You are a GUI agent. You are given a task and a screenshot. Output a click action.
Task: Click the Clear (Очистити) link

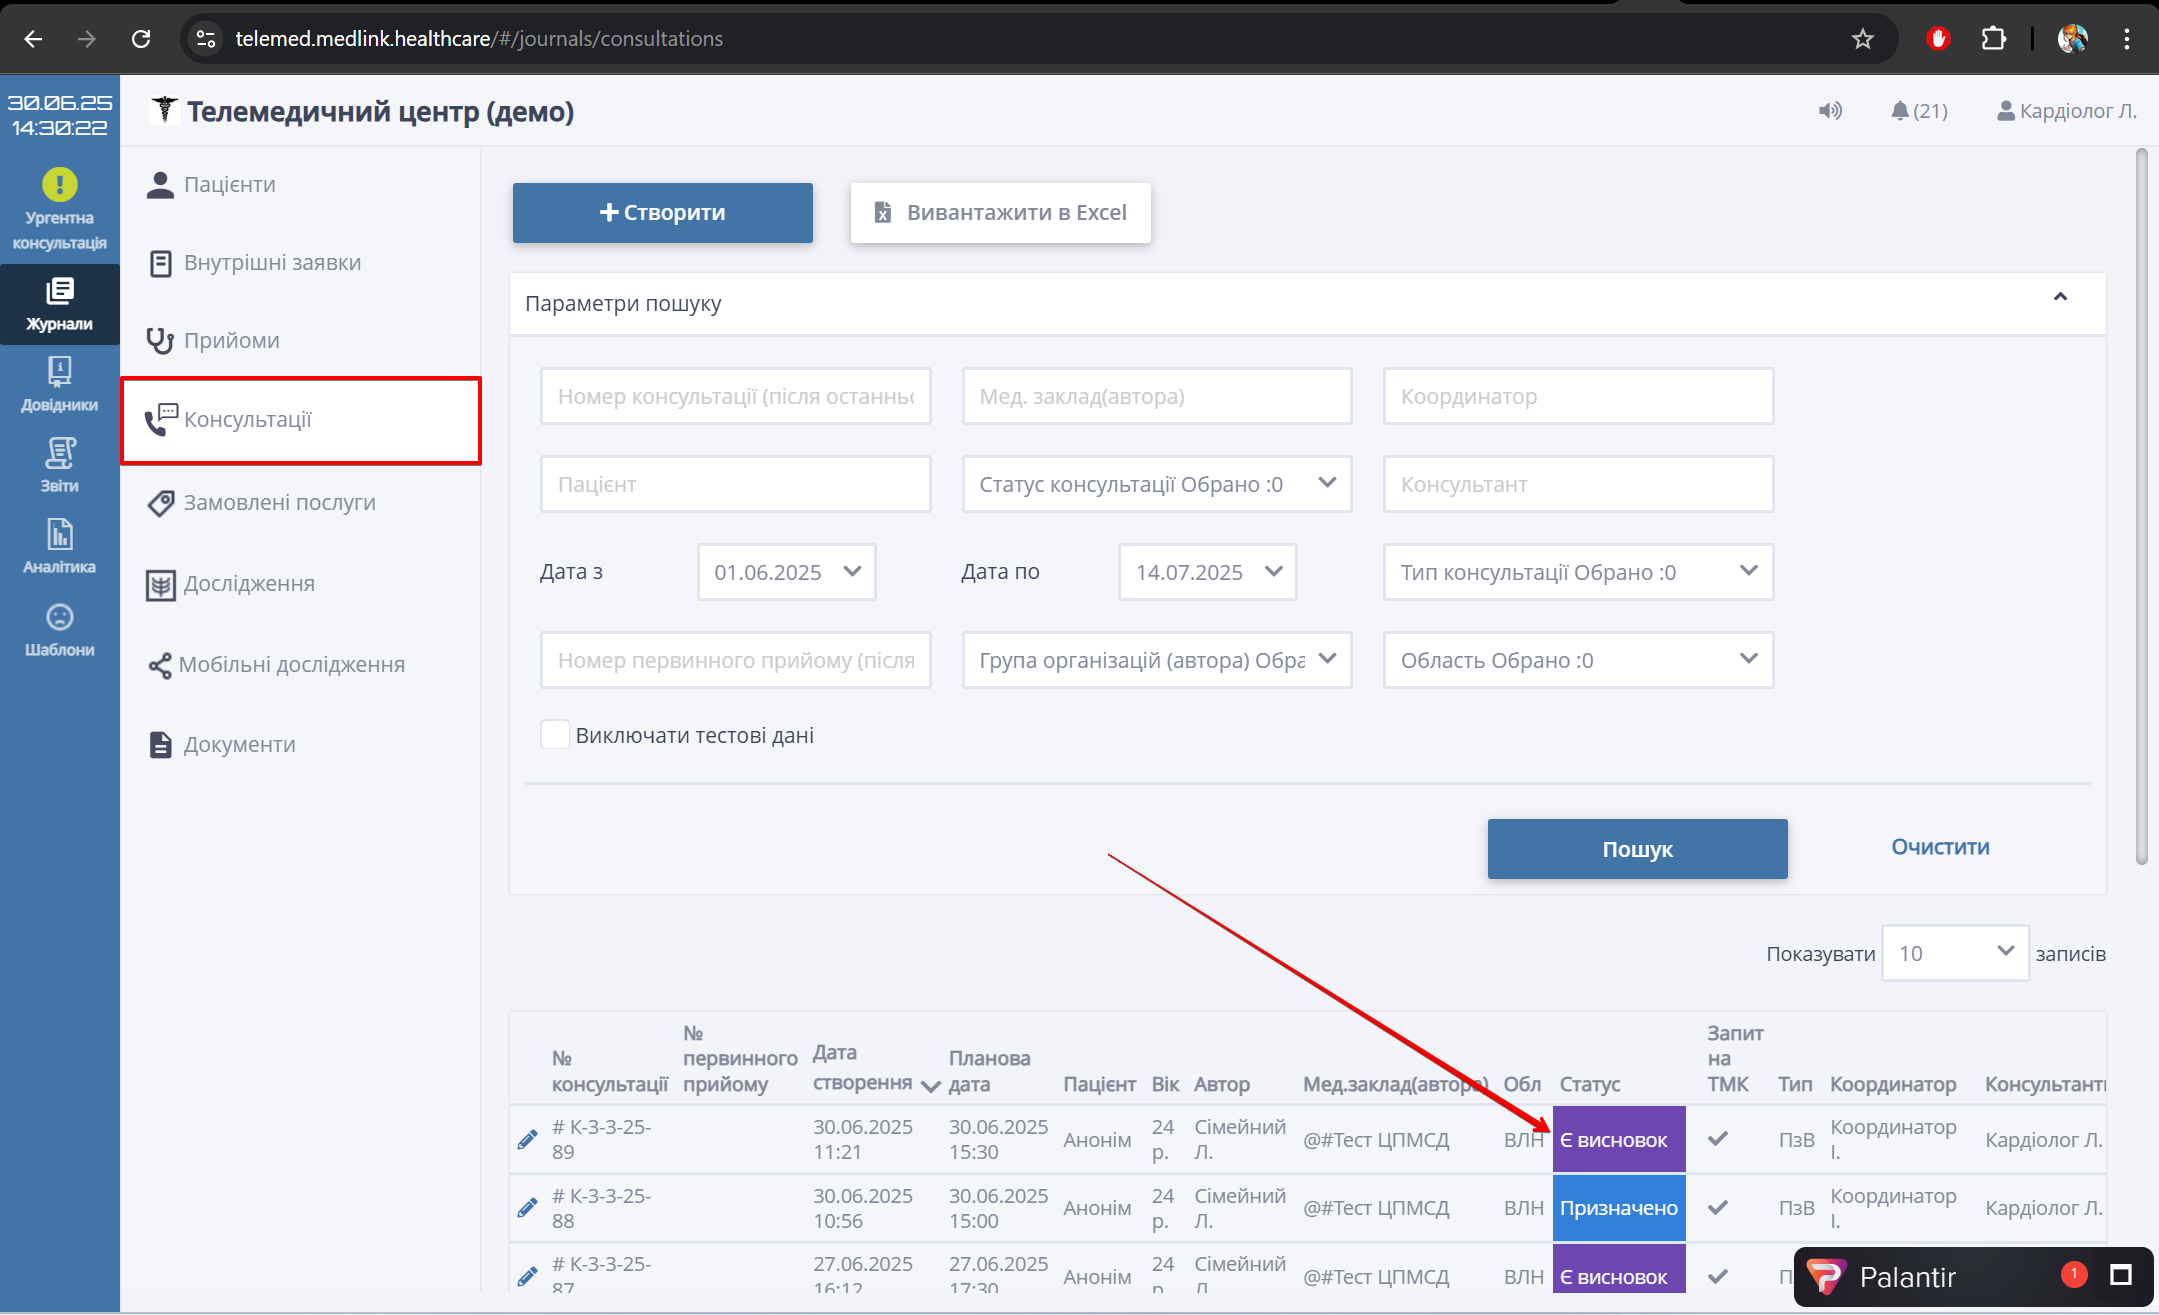(x=1939, y=847)
